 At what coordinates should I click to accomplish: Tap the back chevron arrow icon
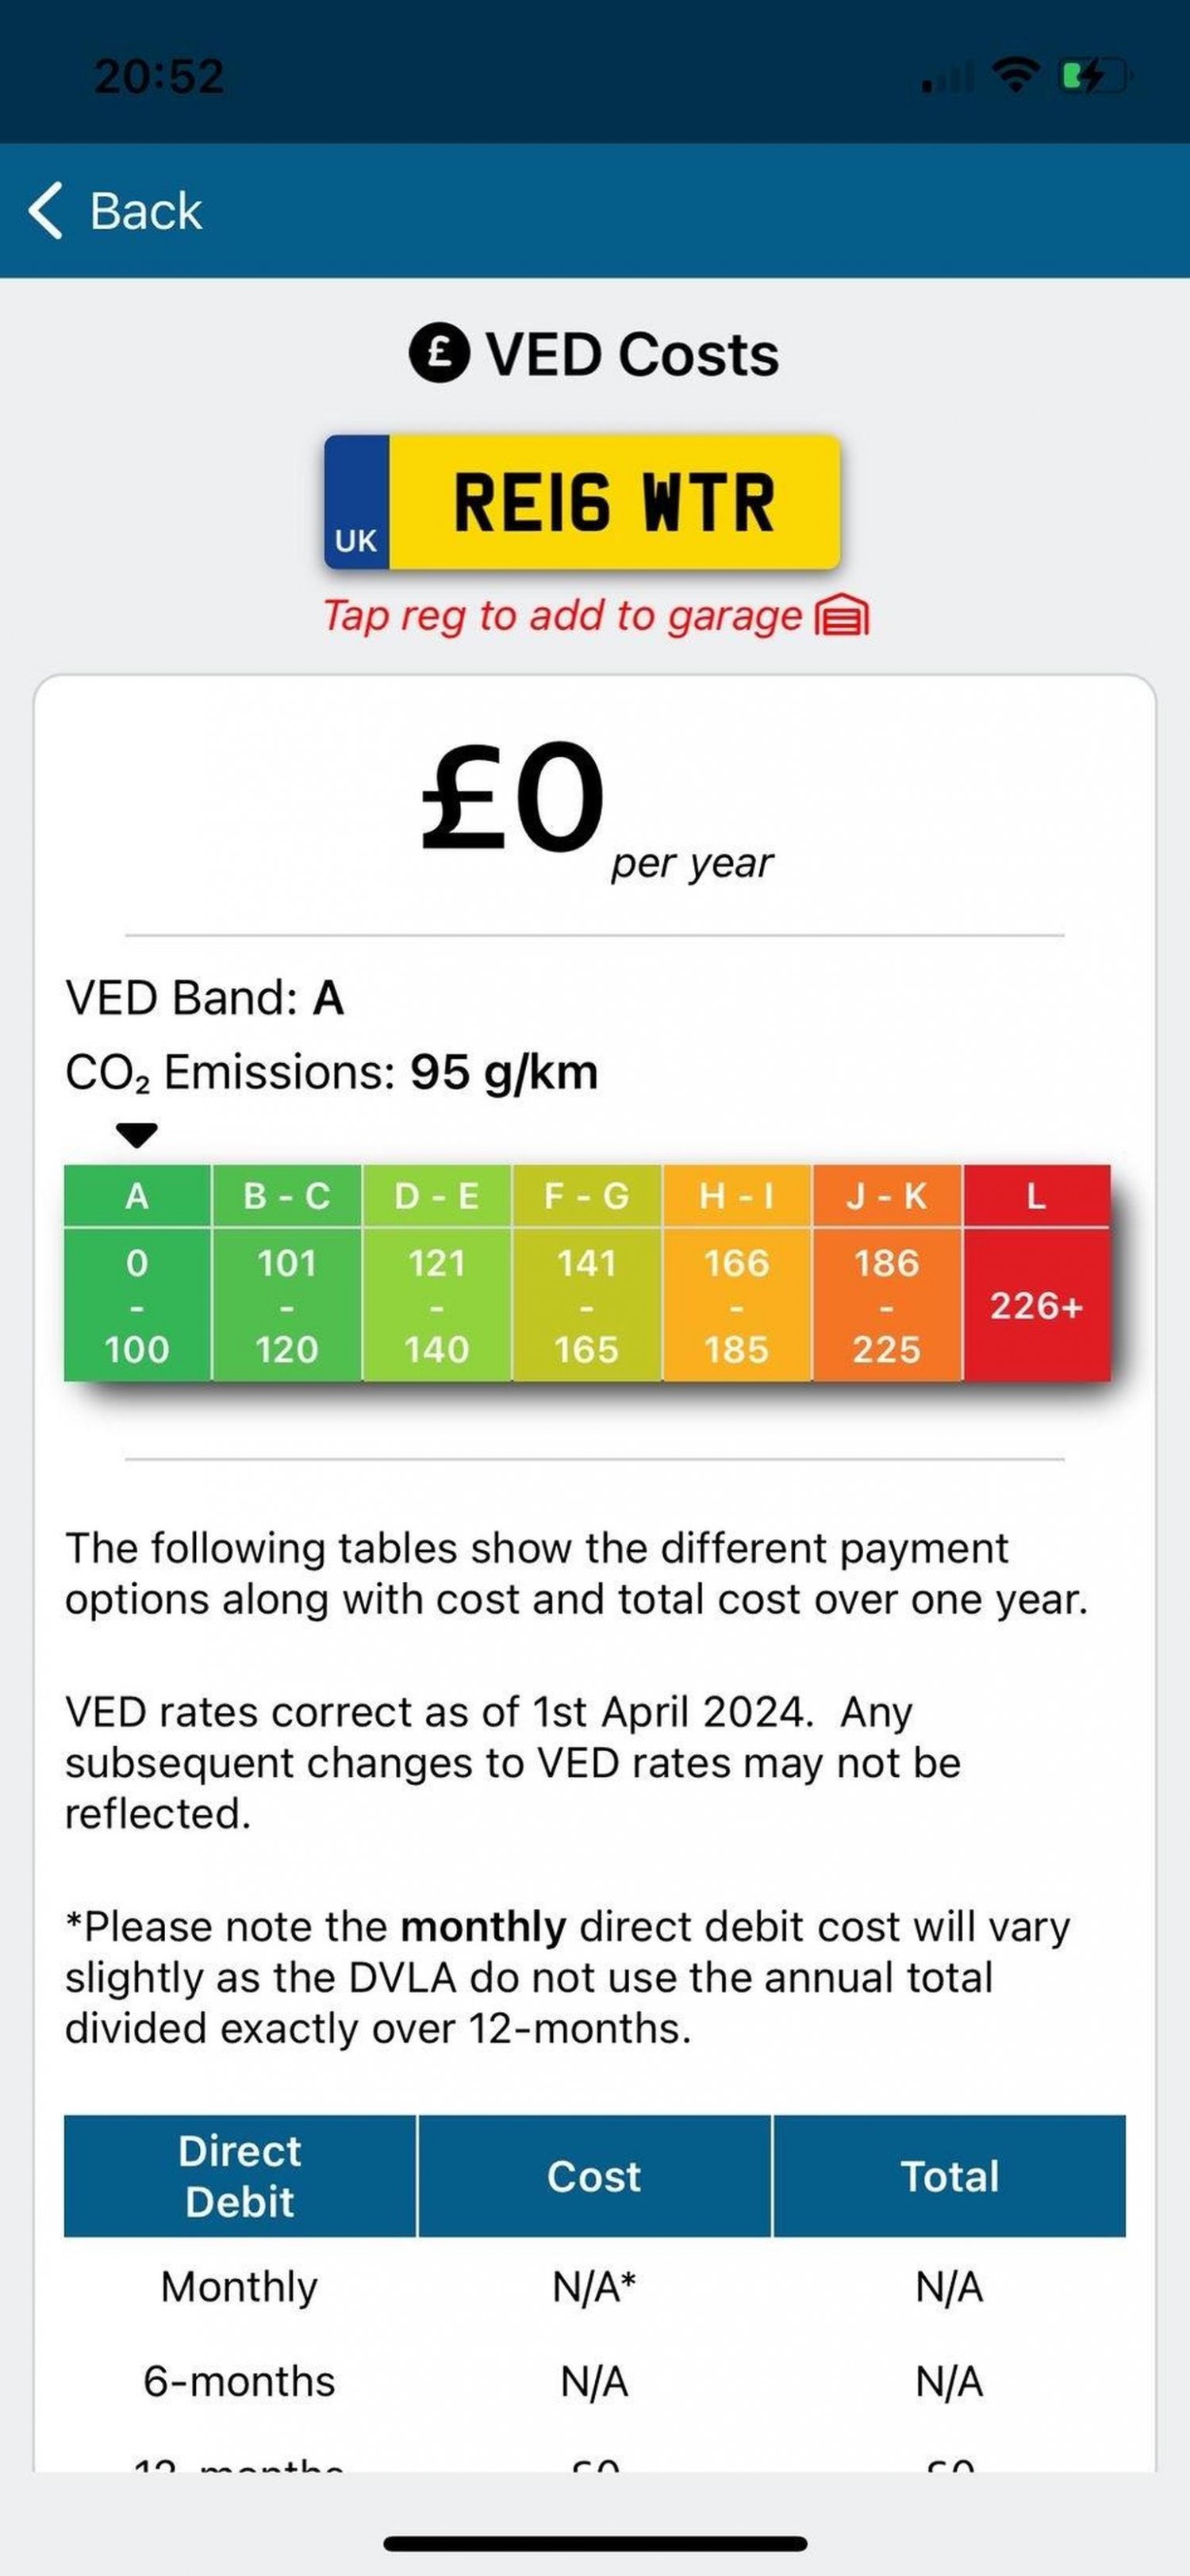(46, 210)
